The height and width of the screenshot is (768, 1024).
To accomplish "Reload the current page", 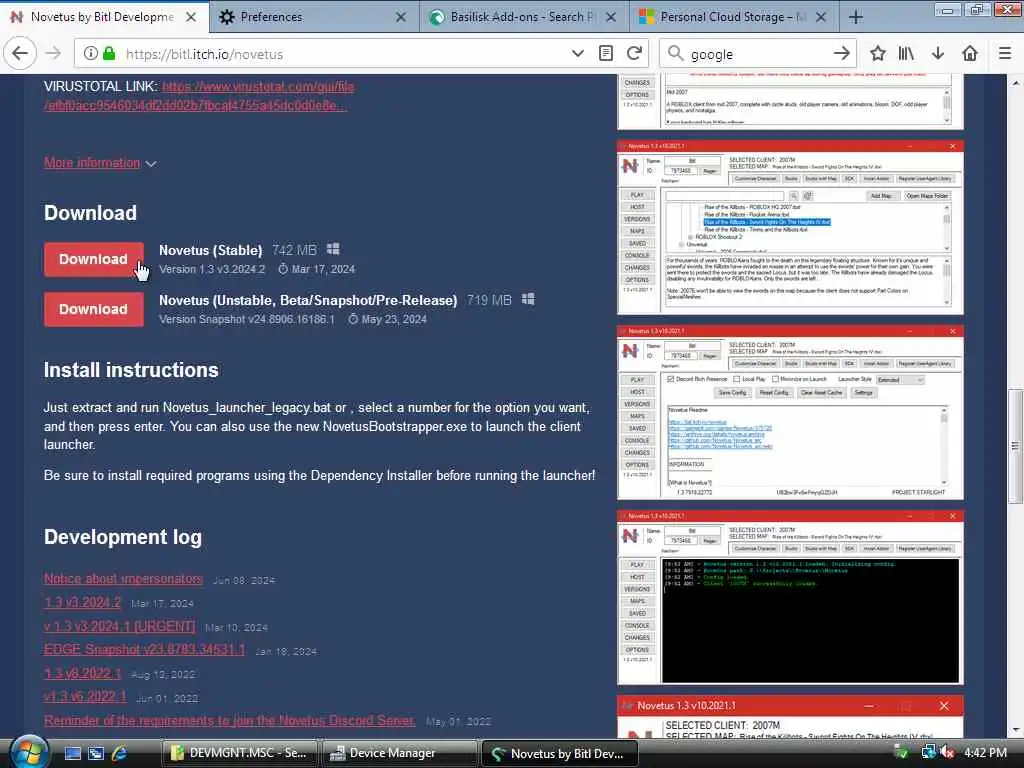I will coord(634,54).
